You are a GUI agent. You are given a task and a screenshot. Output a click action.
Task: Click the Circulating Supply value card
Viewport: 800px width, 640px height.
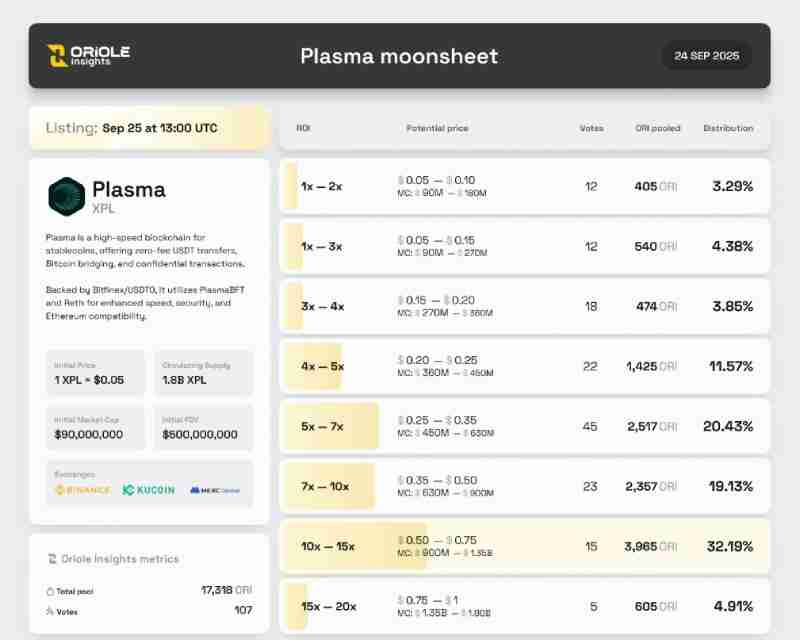tap(203, 371)
